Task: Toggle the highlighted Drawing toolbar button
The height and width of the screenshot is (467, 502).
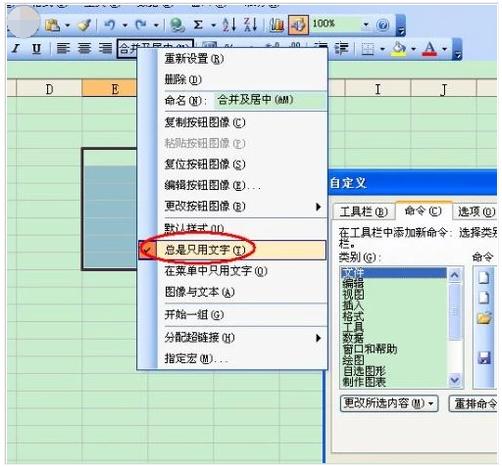Action: [x=298, y=25]
